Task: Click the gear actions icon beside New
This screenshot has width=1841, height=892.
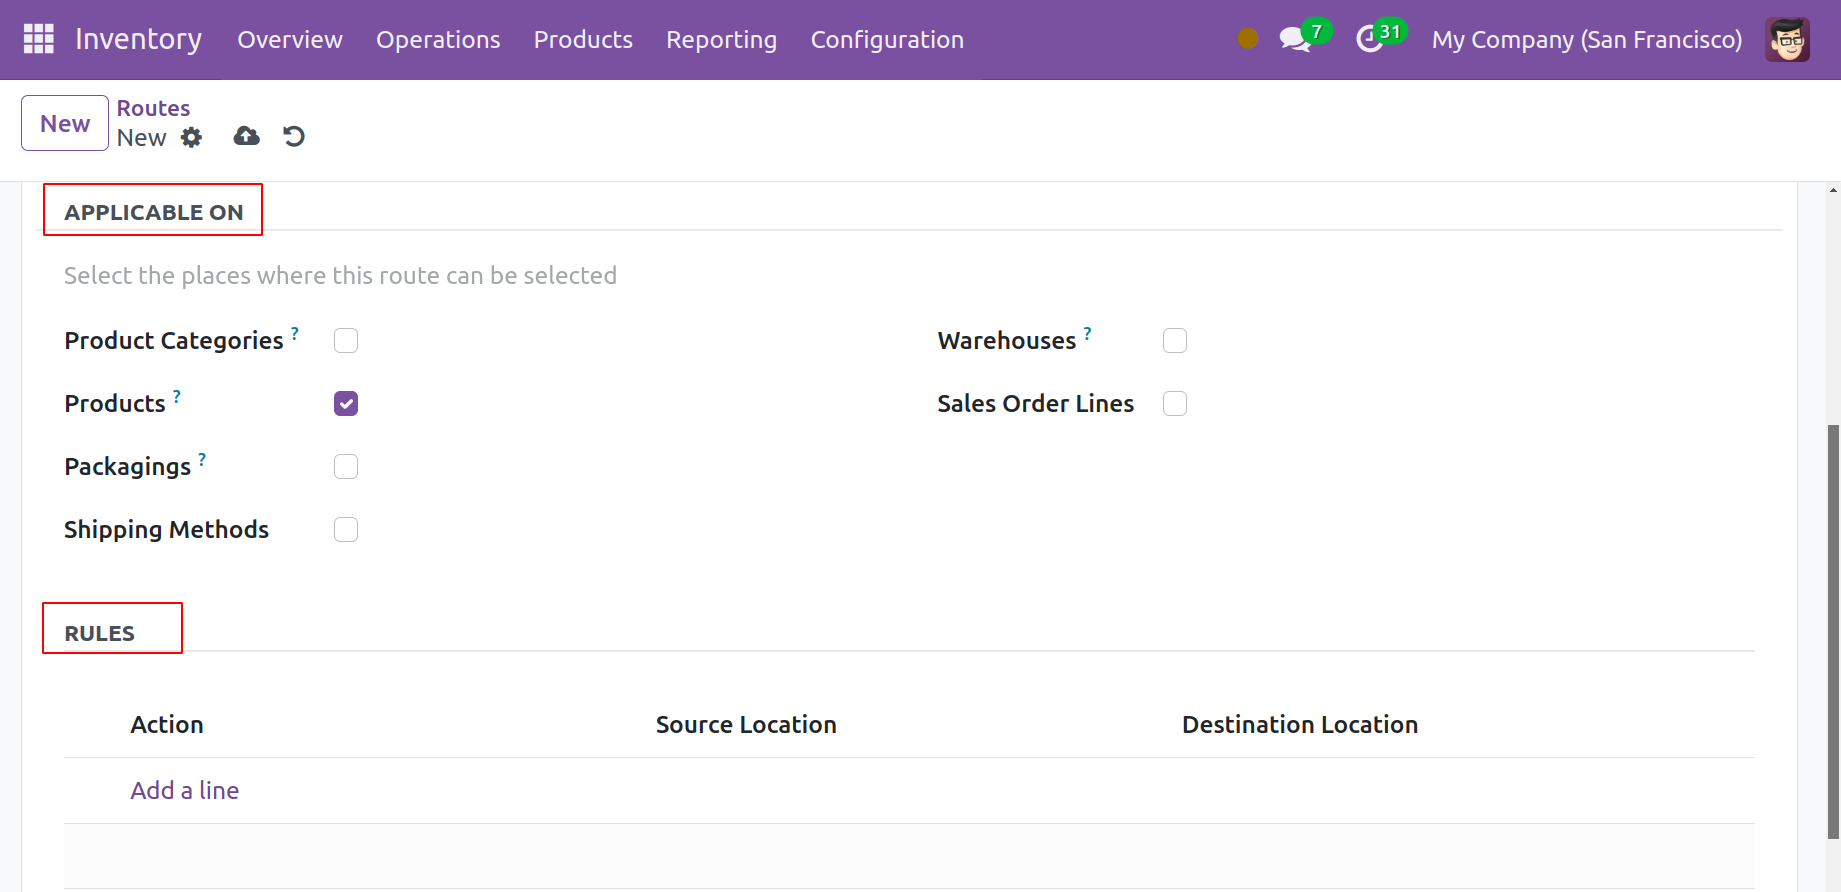Action: tap(191, 138)
